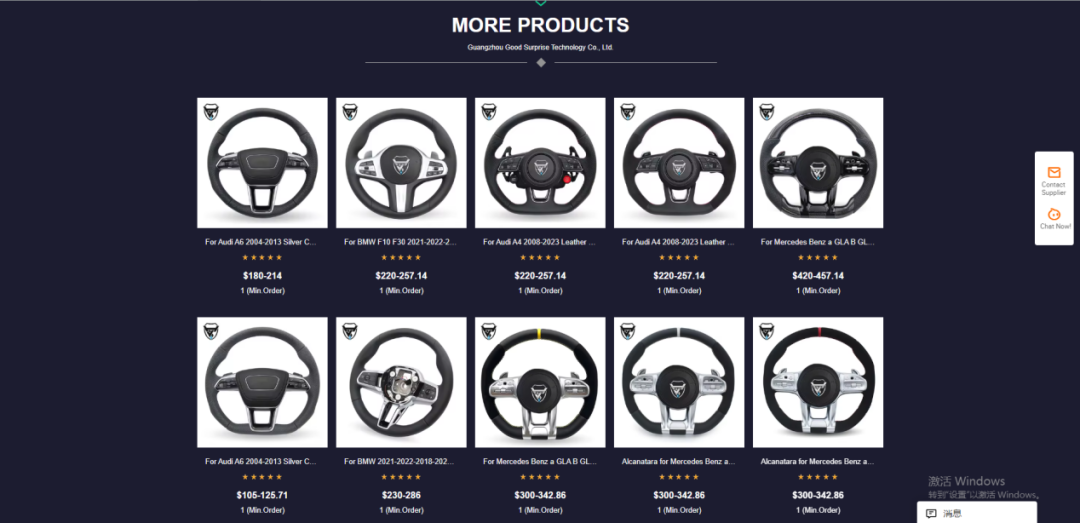Image resolution: width=1080 pixels, height=523 pixels.
Task: Open Chat Now from the side panel
Action: (1055, 219)
